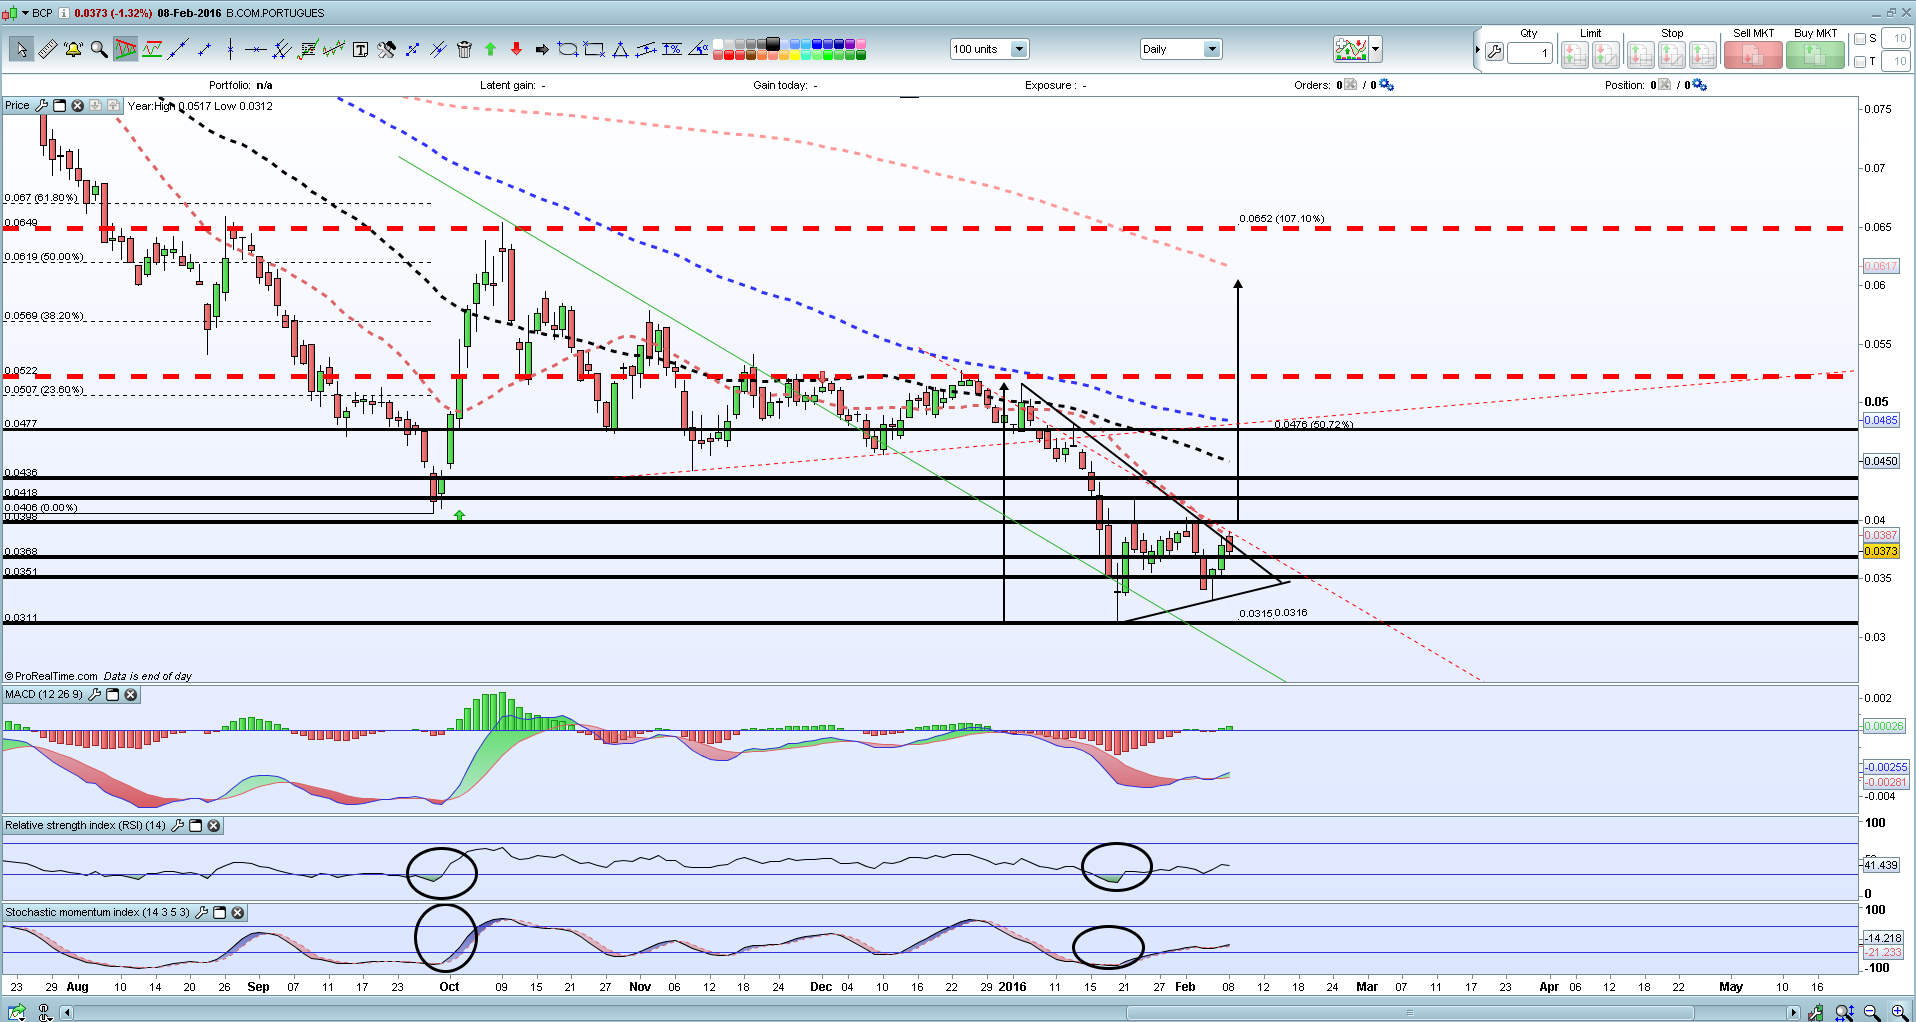
Task: Open the Daily timeframe dropdown
Action: point(1211,49)
